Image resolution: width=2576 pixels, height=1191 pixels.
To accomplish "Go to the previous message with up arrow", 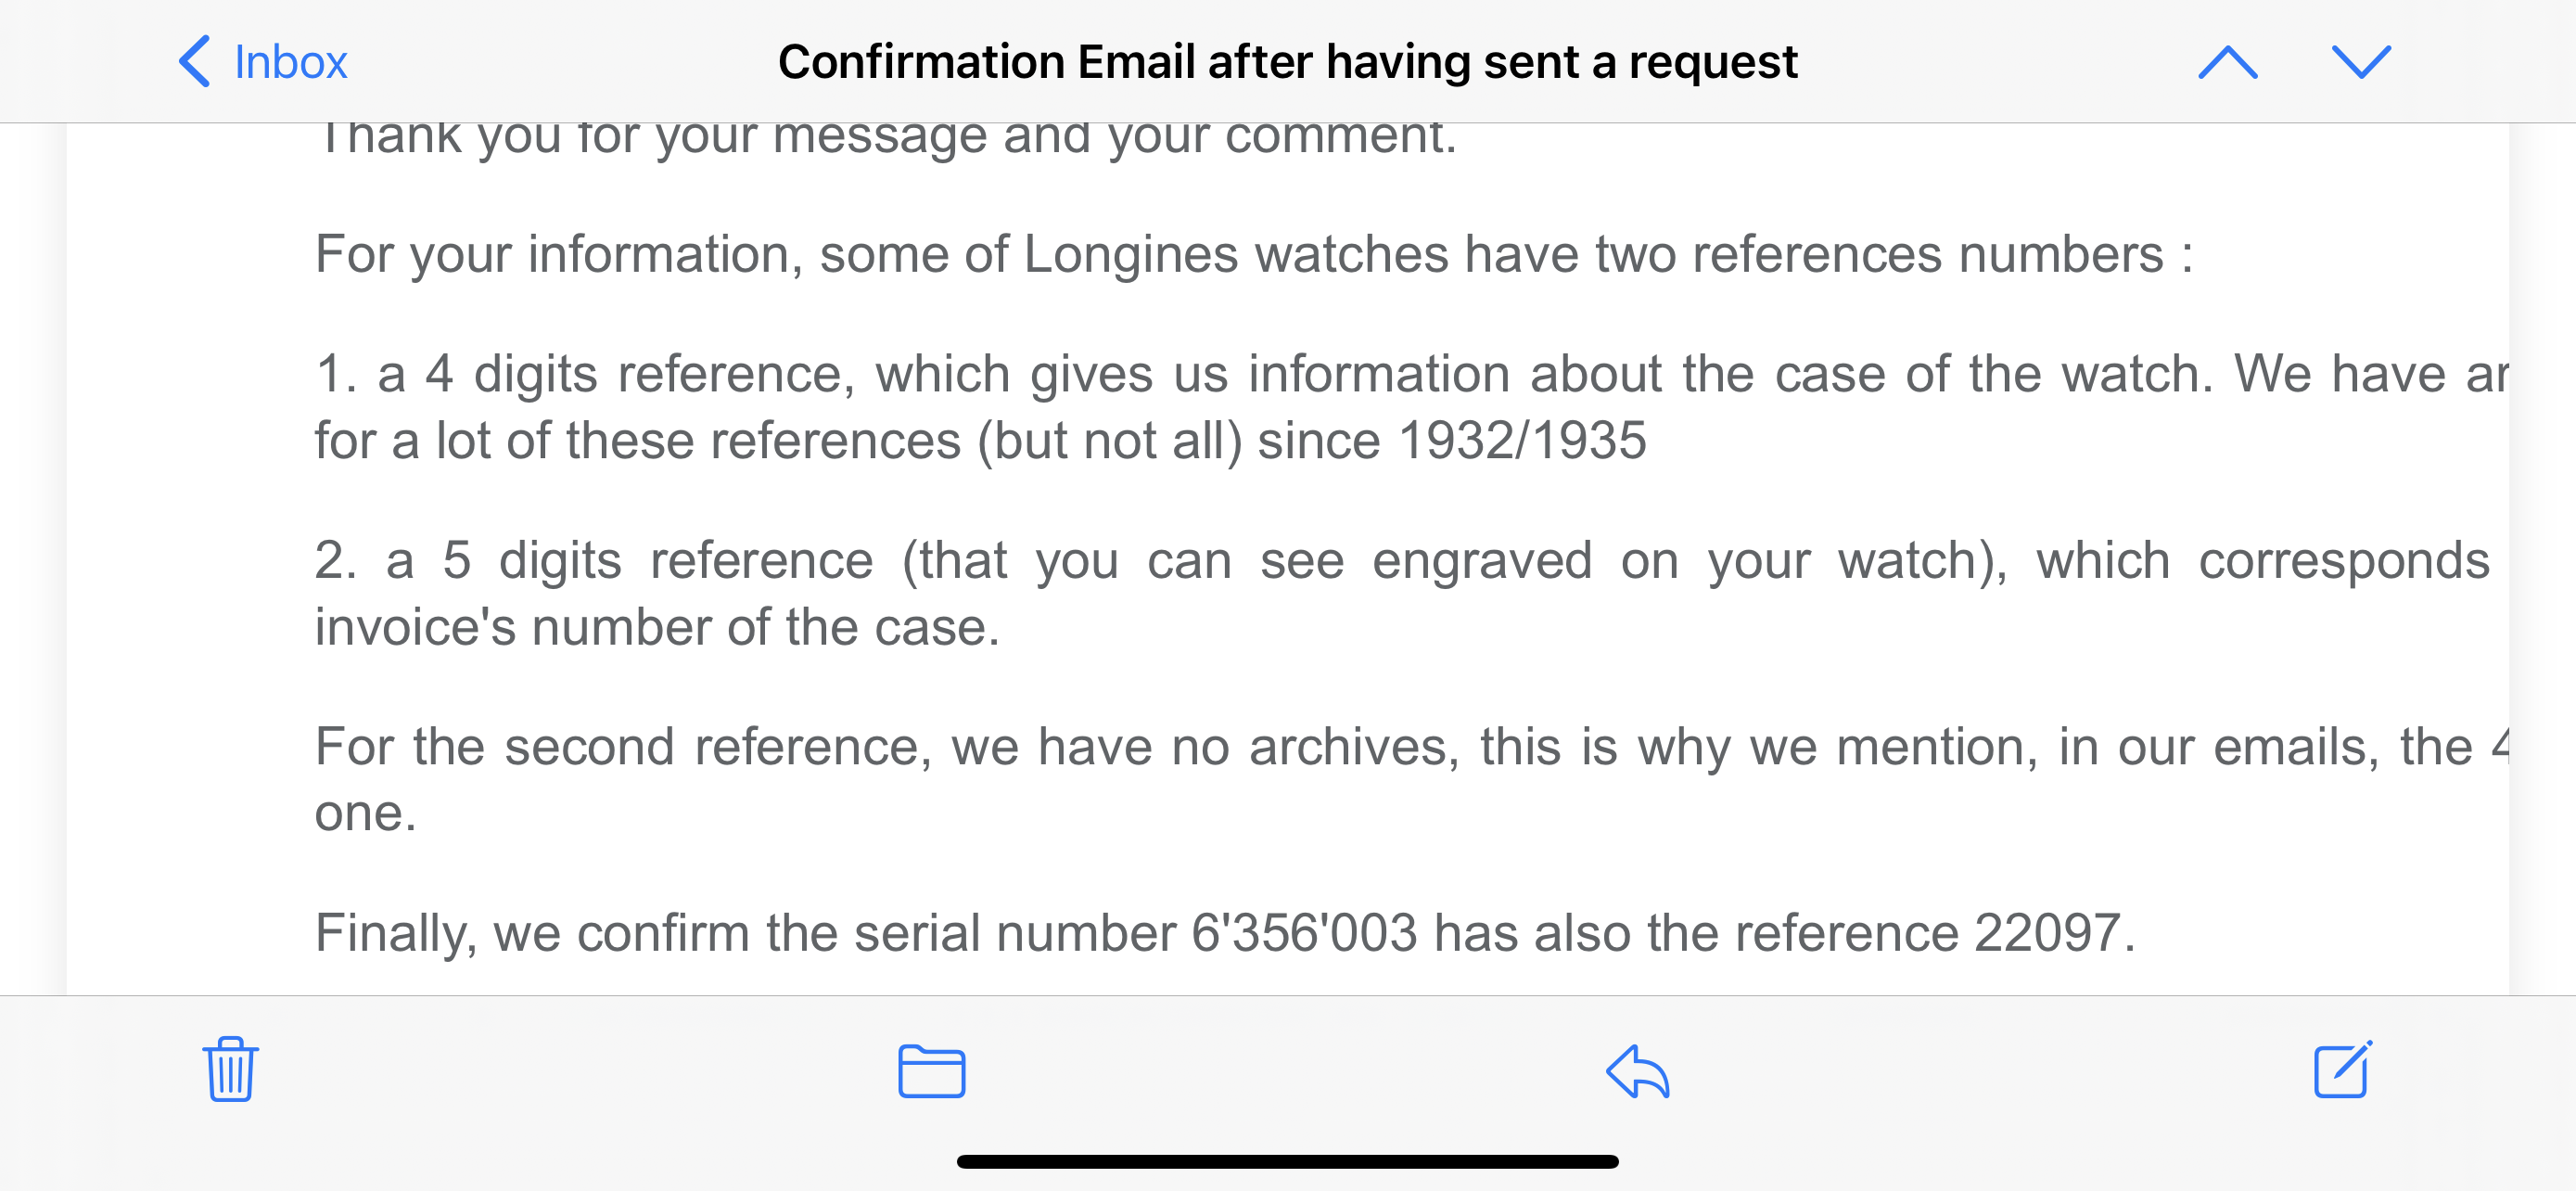I will (2228, 62).
